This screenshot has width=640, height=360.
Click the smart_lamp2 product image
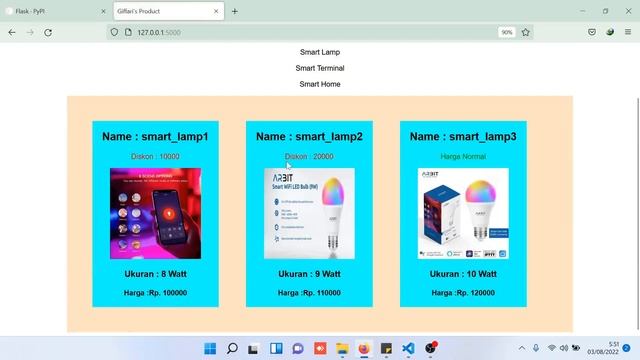coord(309,213)
